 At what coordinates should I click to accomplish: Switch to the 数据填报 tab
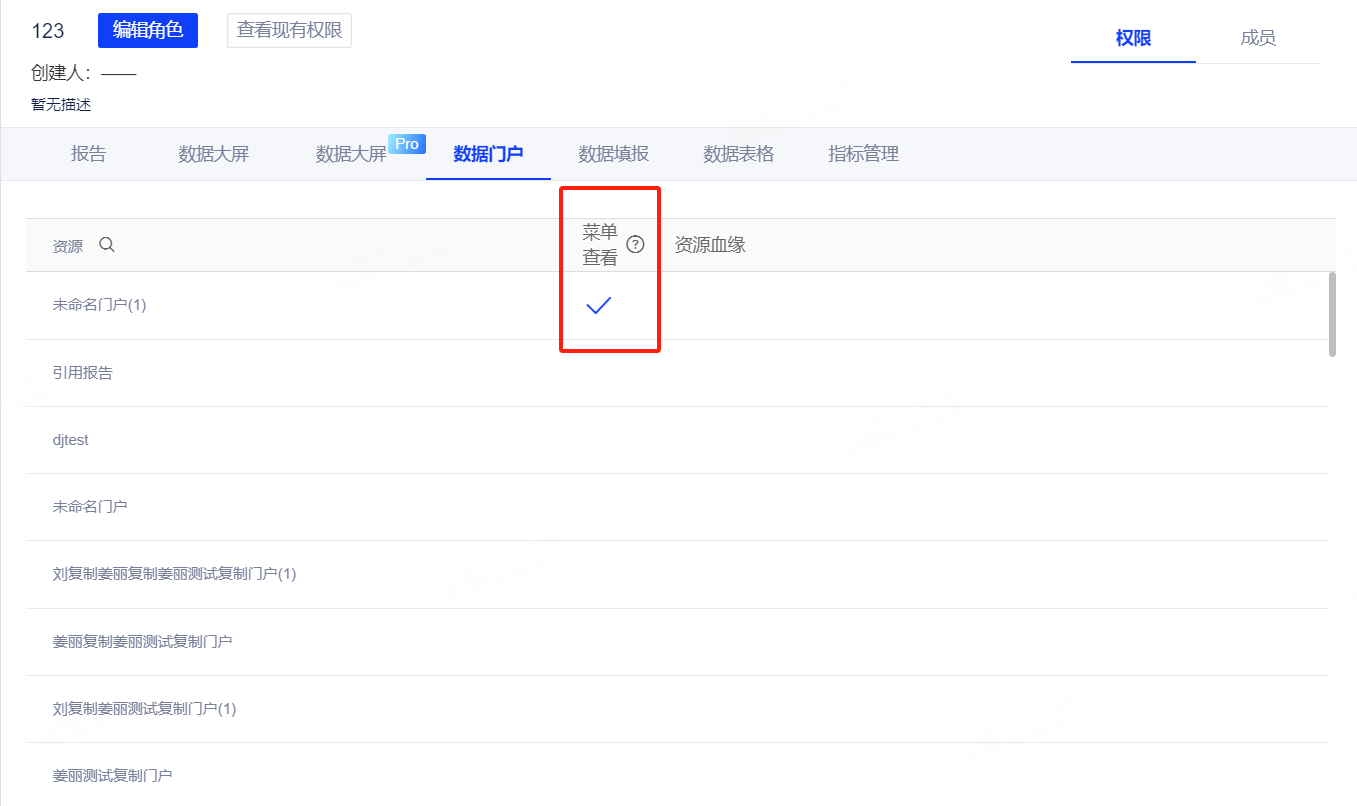613,154
